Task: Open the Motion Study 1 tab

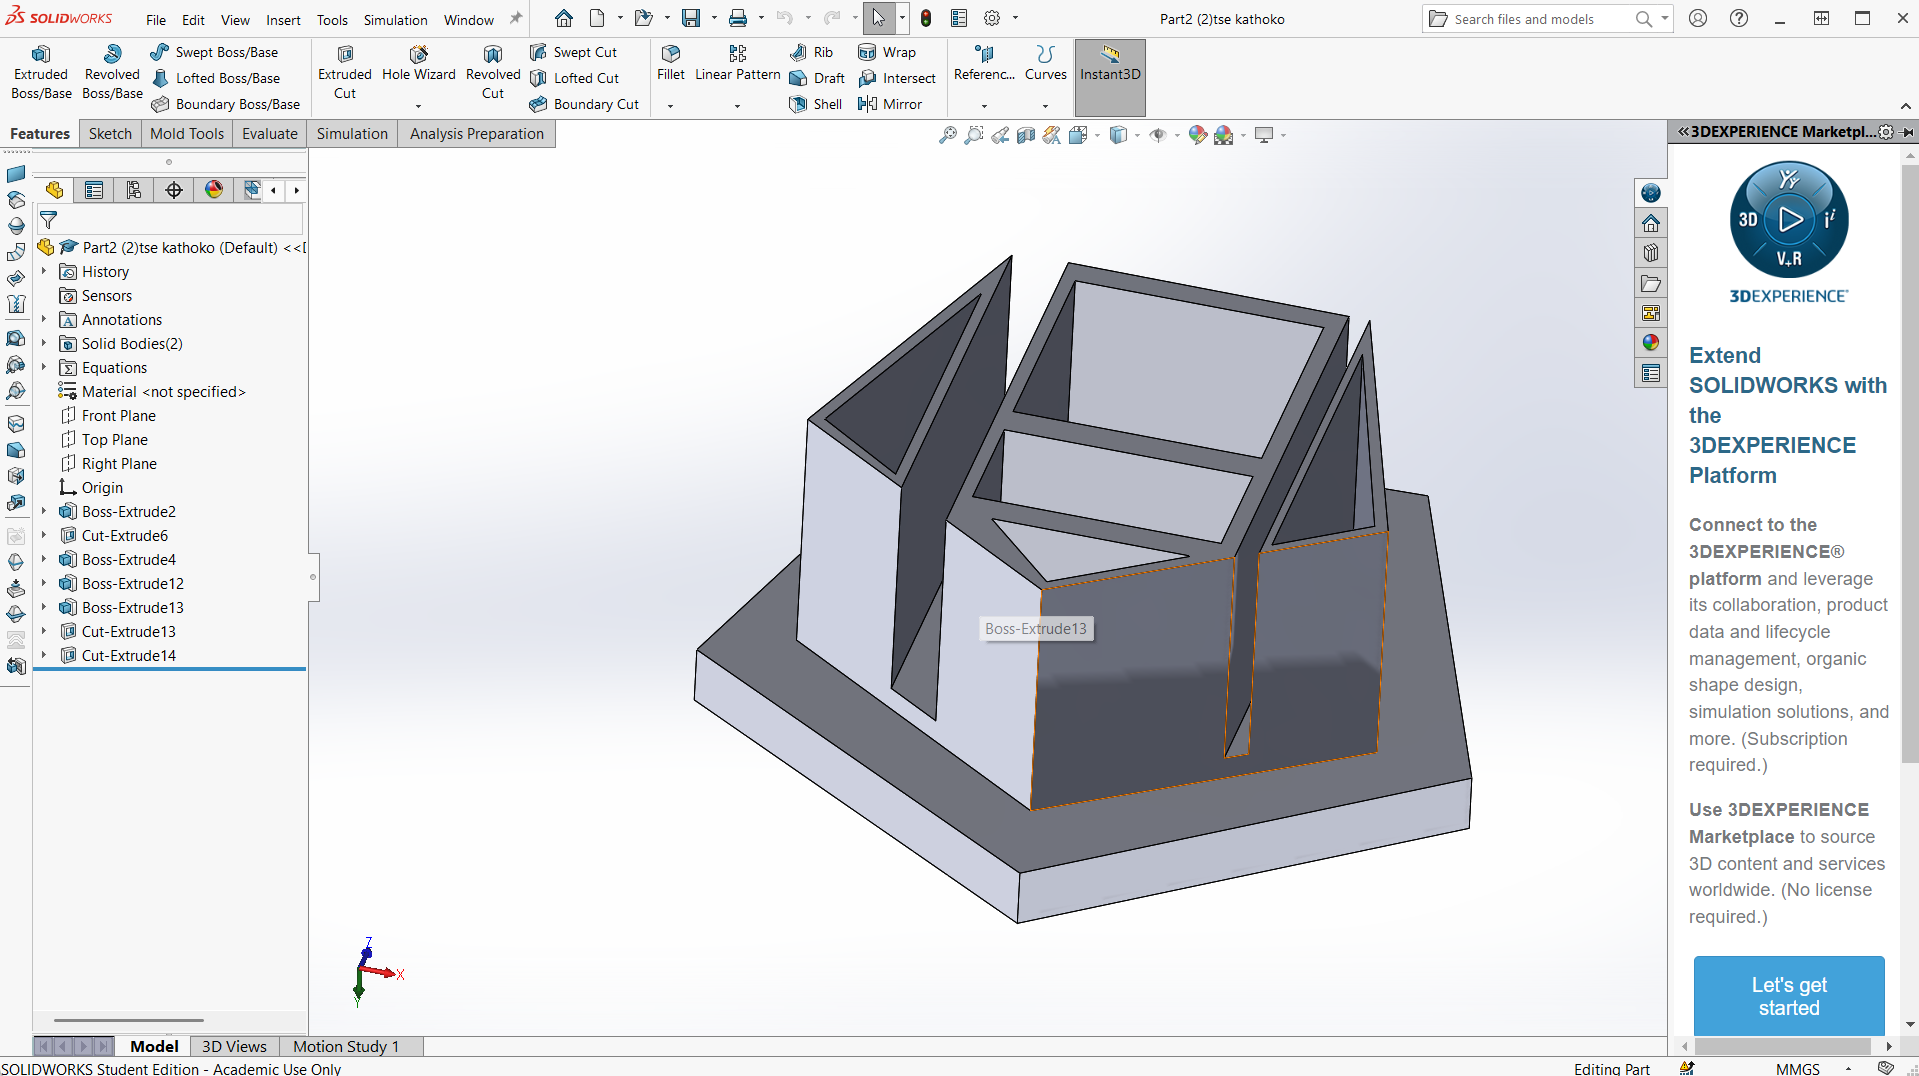Action: 346,1046
